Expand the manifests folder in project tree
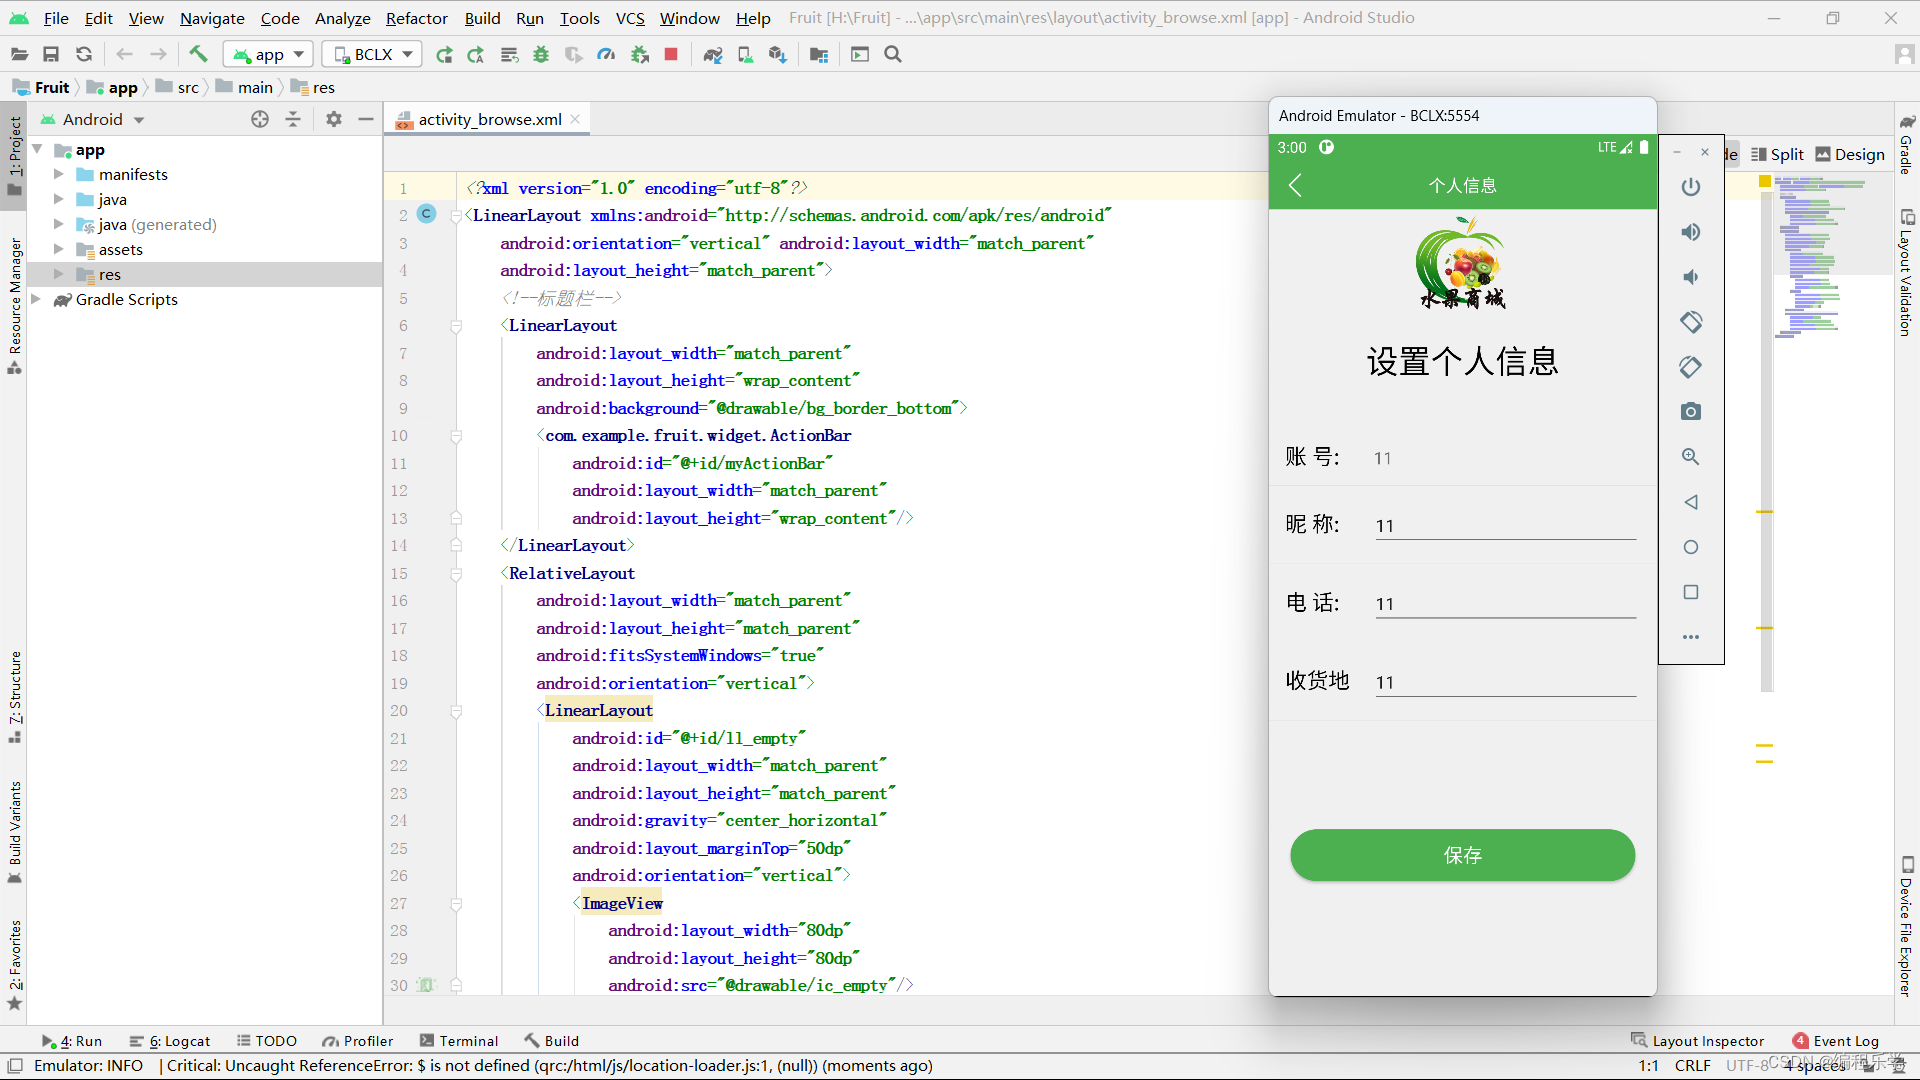The image size is (1920, 1080). pos(58,174)
